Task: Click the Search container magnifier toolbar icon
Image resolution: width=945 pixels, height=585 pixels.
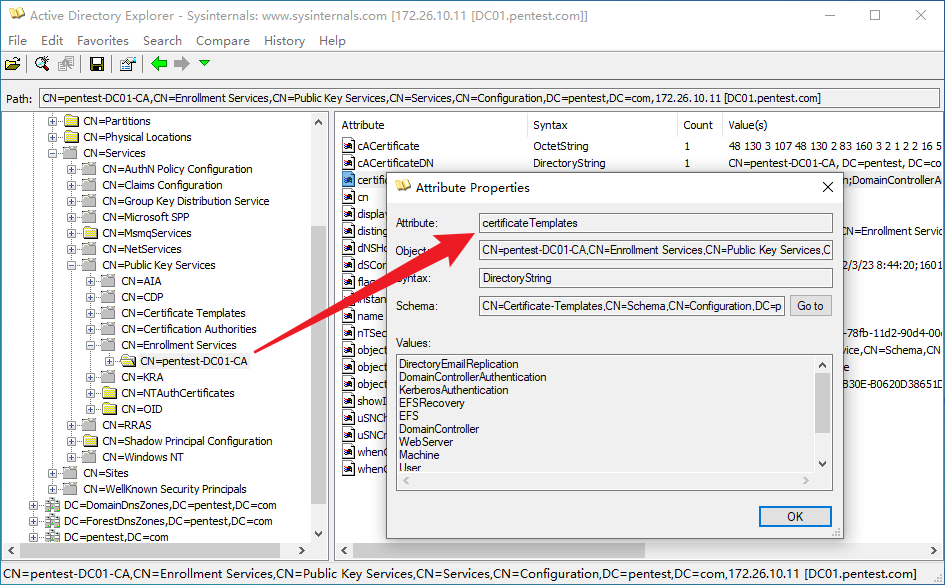Action: [42, 64]
